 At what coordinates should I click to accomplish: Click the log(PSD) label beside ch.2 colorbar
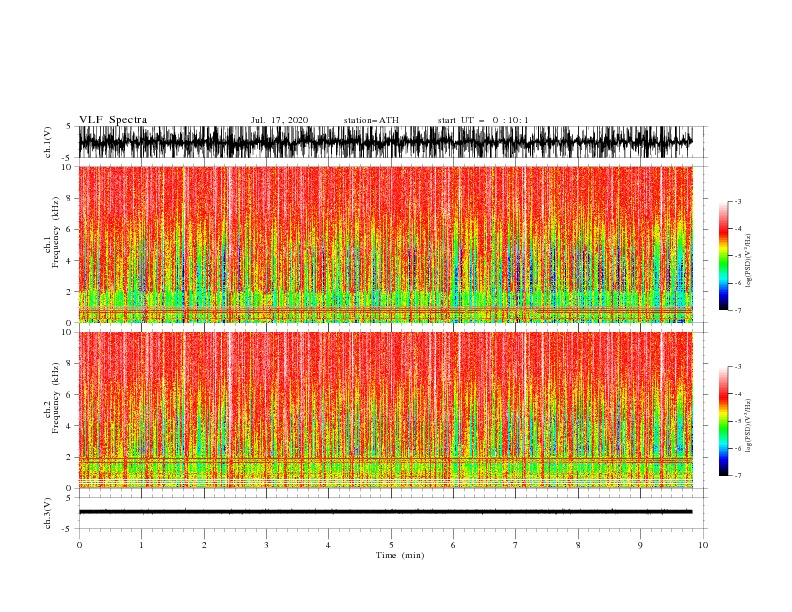(749, 425)
